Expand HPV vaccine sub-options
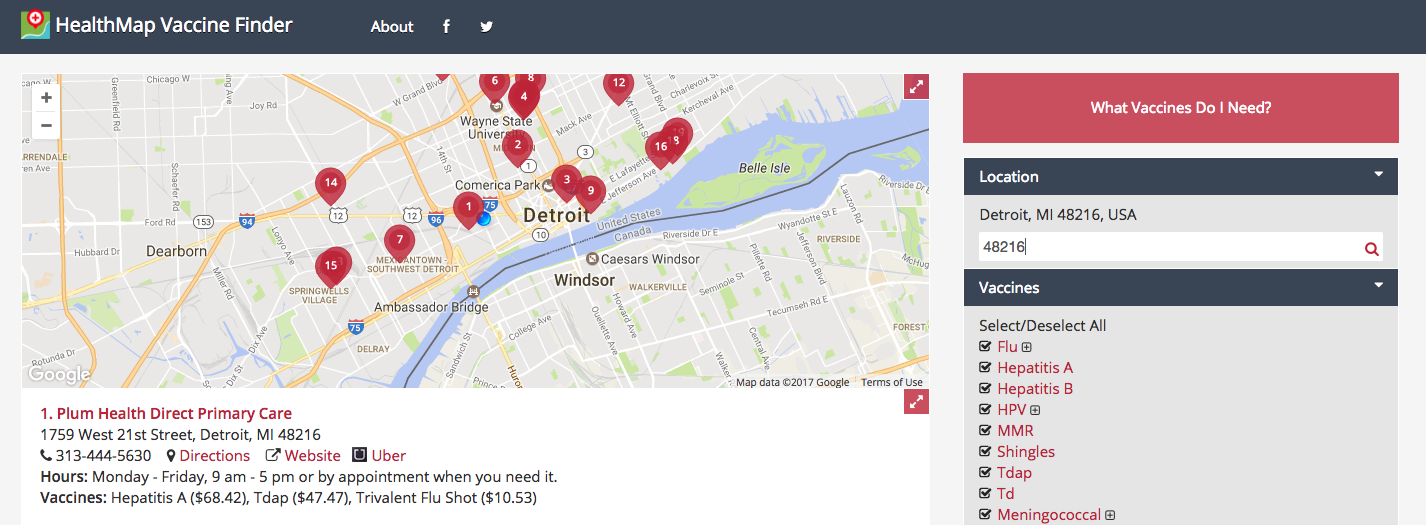The height and width of the screenshot is (525, 1426). [1035, 410]
